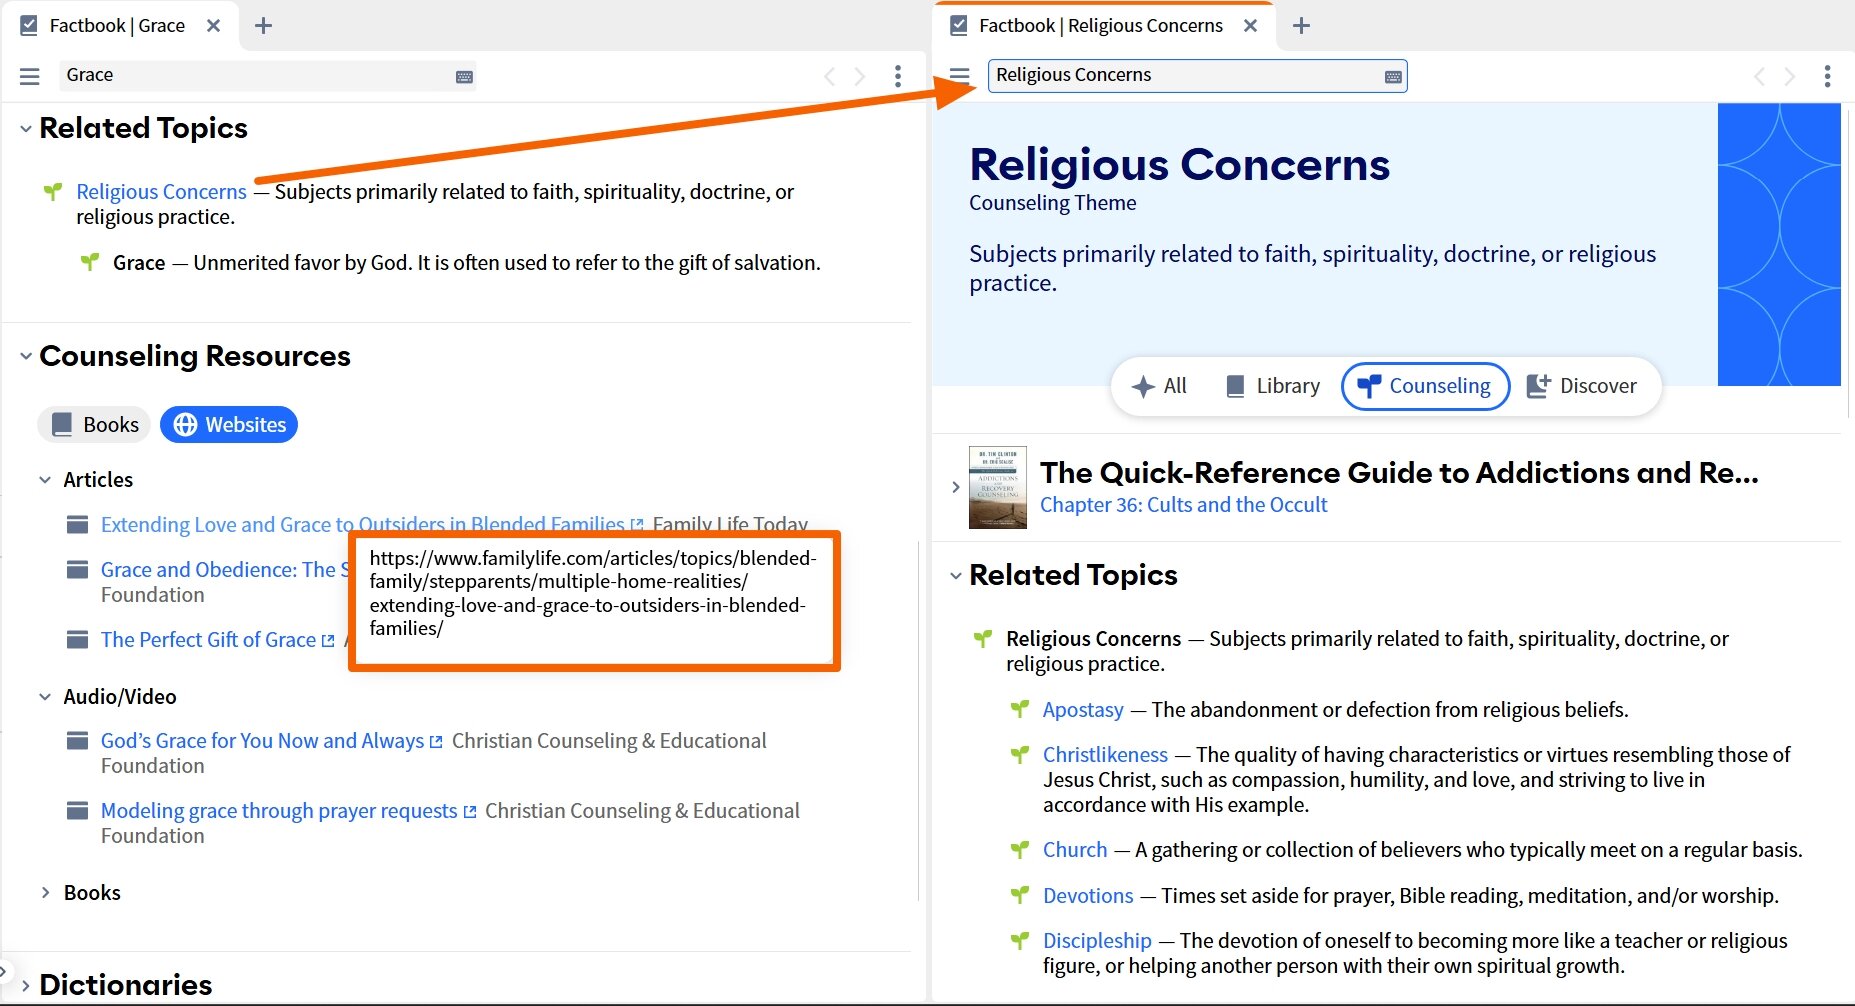Select the Library filter in Religious Concerns

tap(1272, 386)
